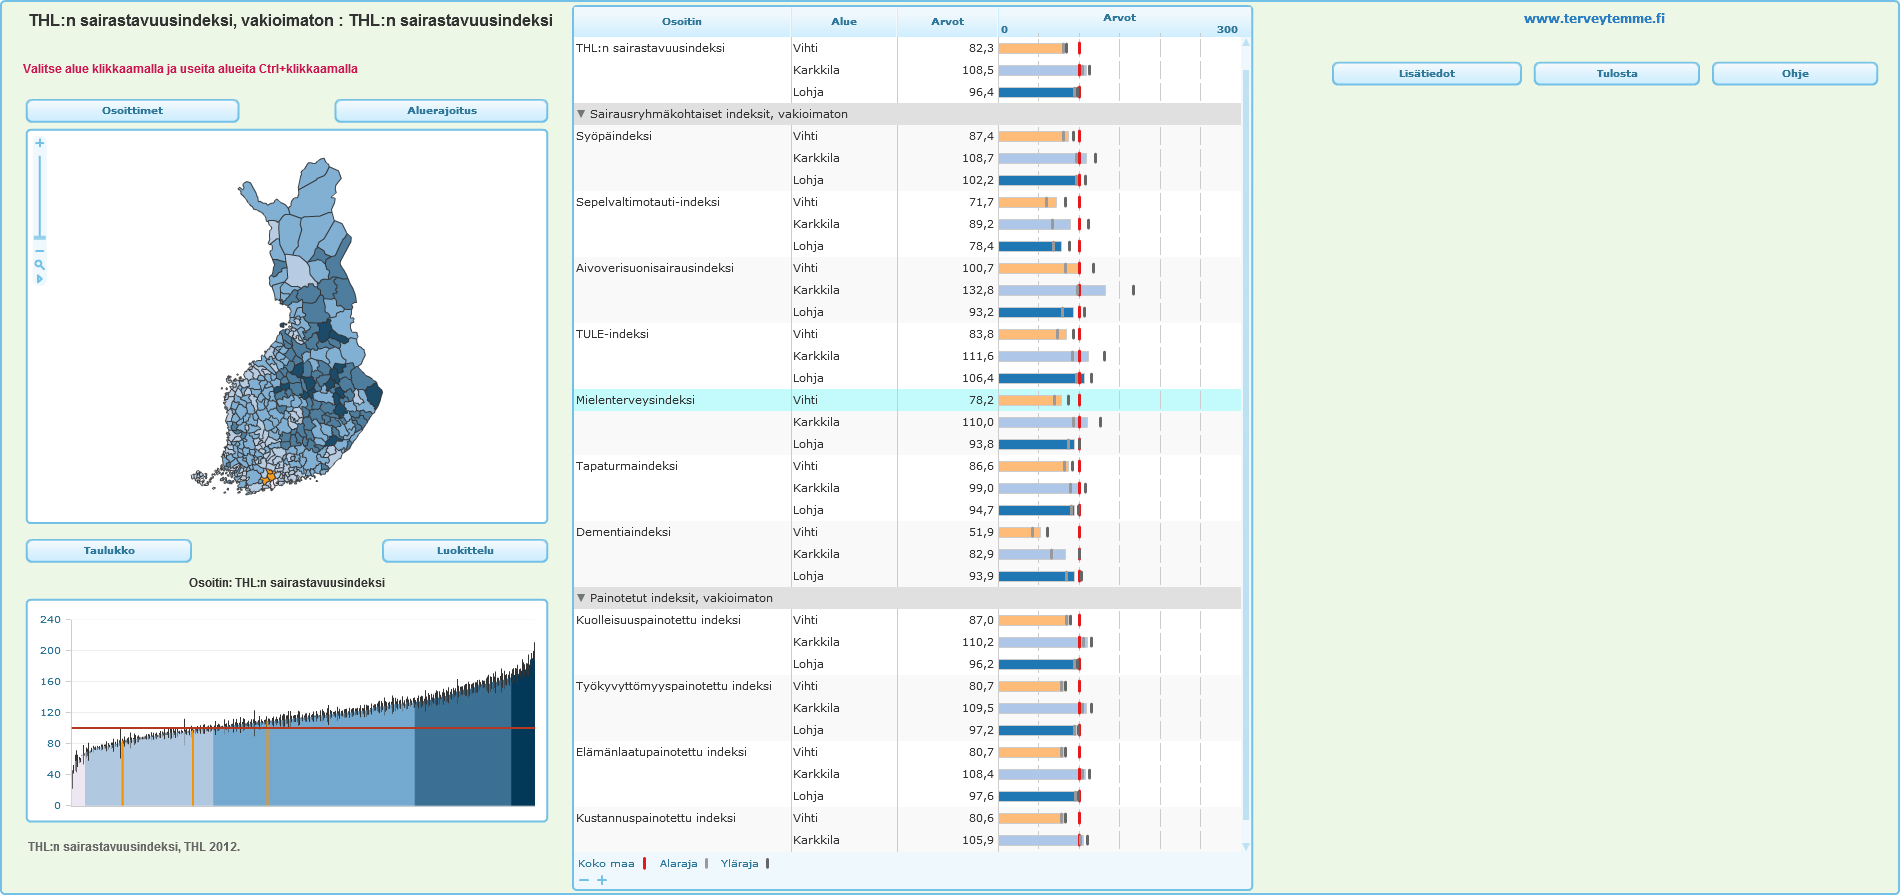This screenshot has width=1900, height=895.
Task: Click the lightest lavender band in chart
Action: [x=78, y=785]
